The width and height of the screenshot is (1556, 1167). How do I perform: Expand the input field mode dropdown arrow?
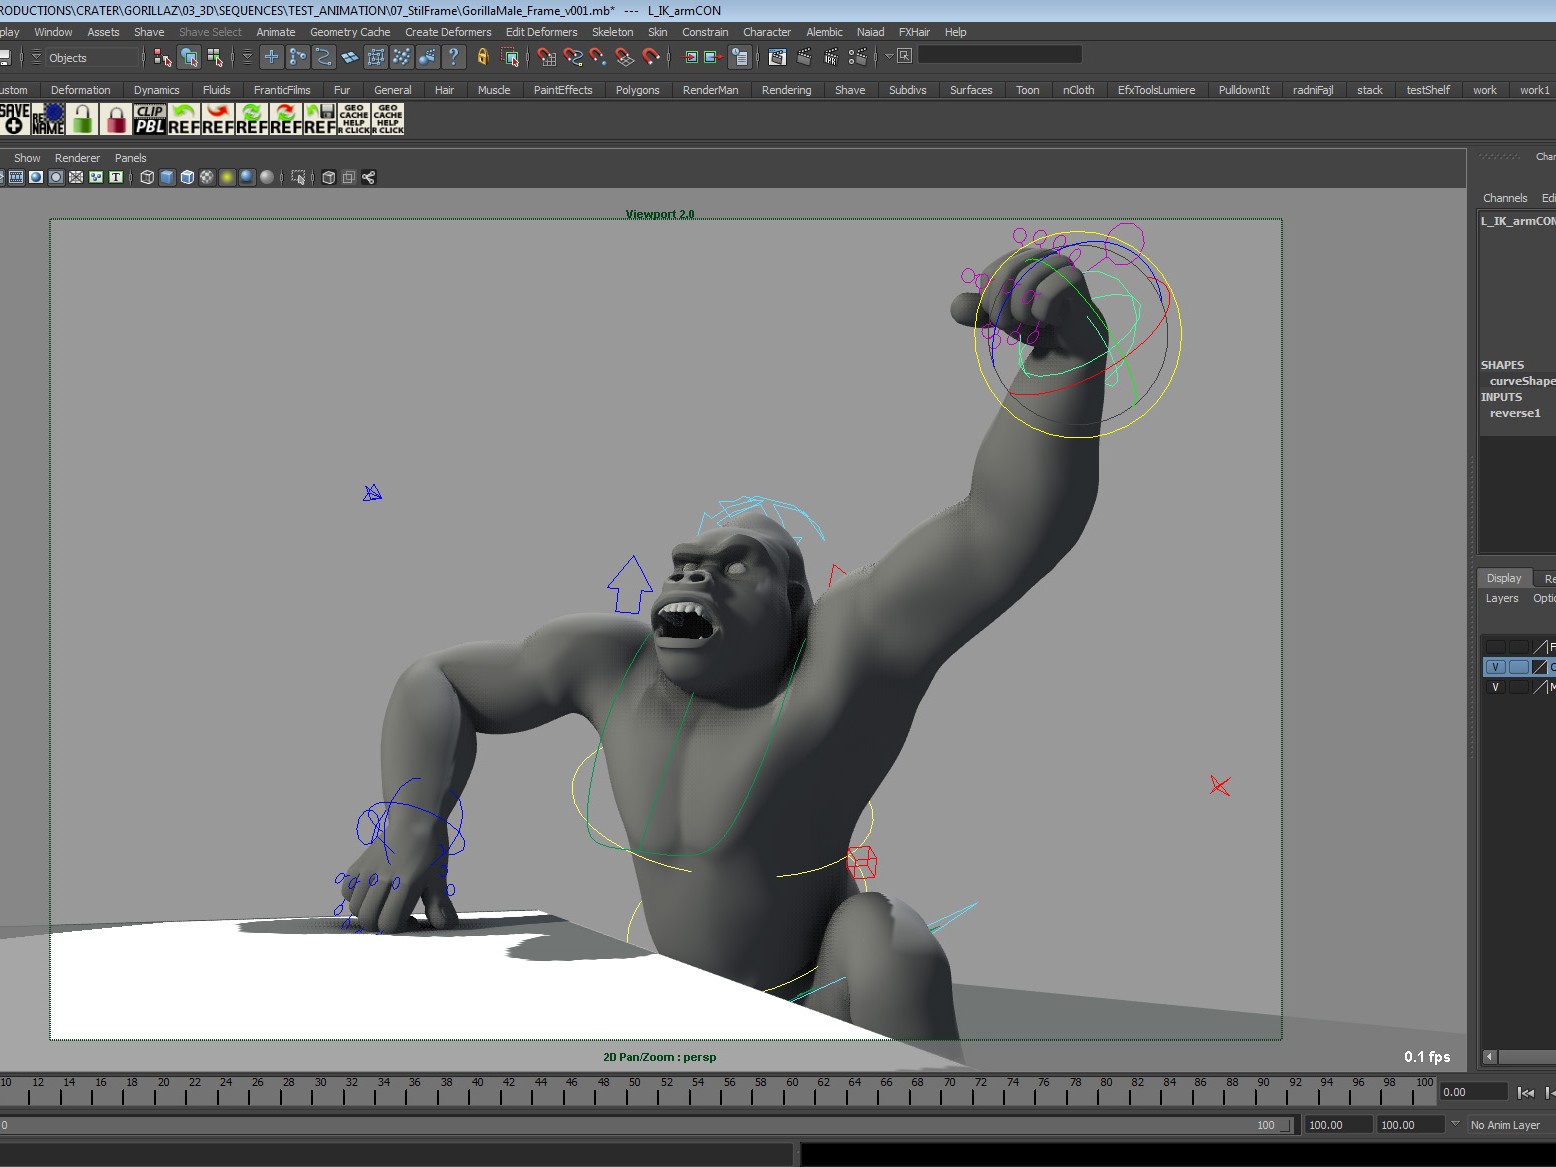pyautogui.click(x=888, y=56)
